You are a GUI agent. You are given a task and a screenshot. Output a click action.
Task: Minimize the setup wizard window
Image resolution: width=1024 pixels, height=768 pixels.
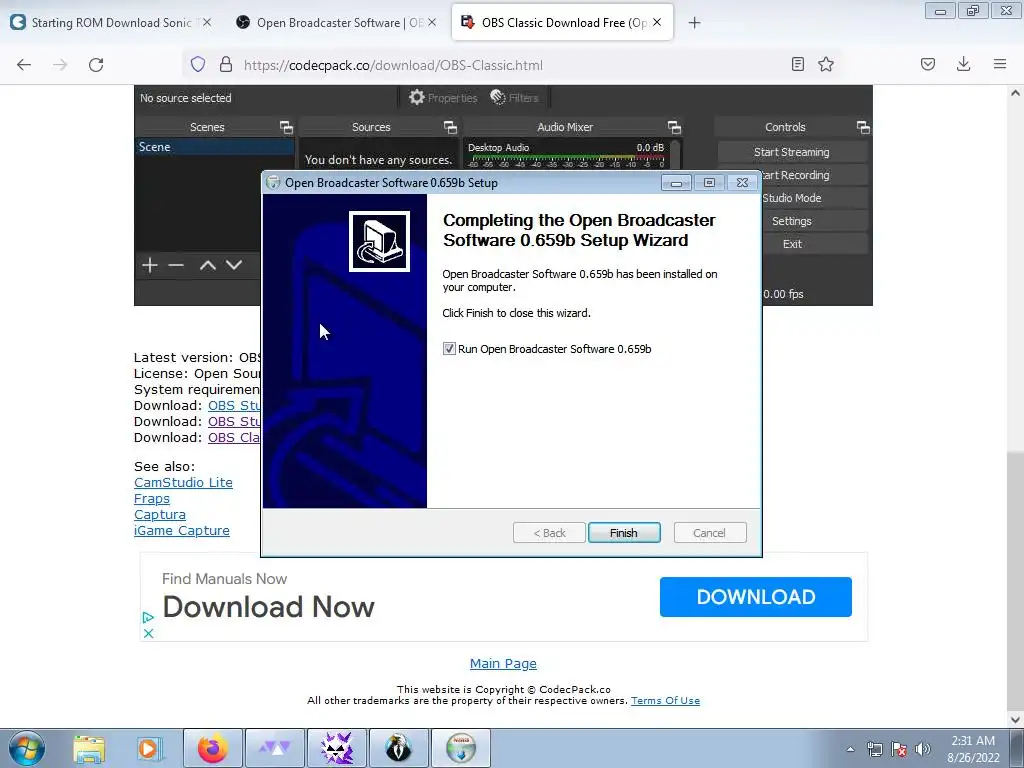[x=676, y=183]
